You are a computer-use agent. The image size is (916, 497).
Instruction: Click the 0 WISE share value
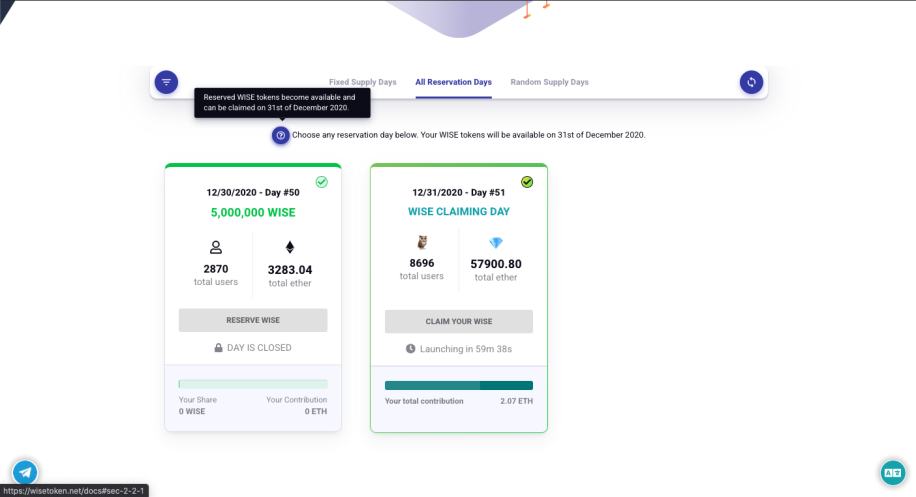(192, 411)
